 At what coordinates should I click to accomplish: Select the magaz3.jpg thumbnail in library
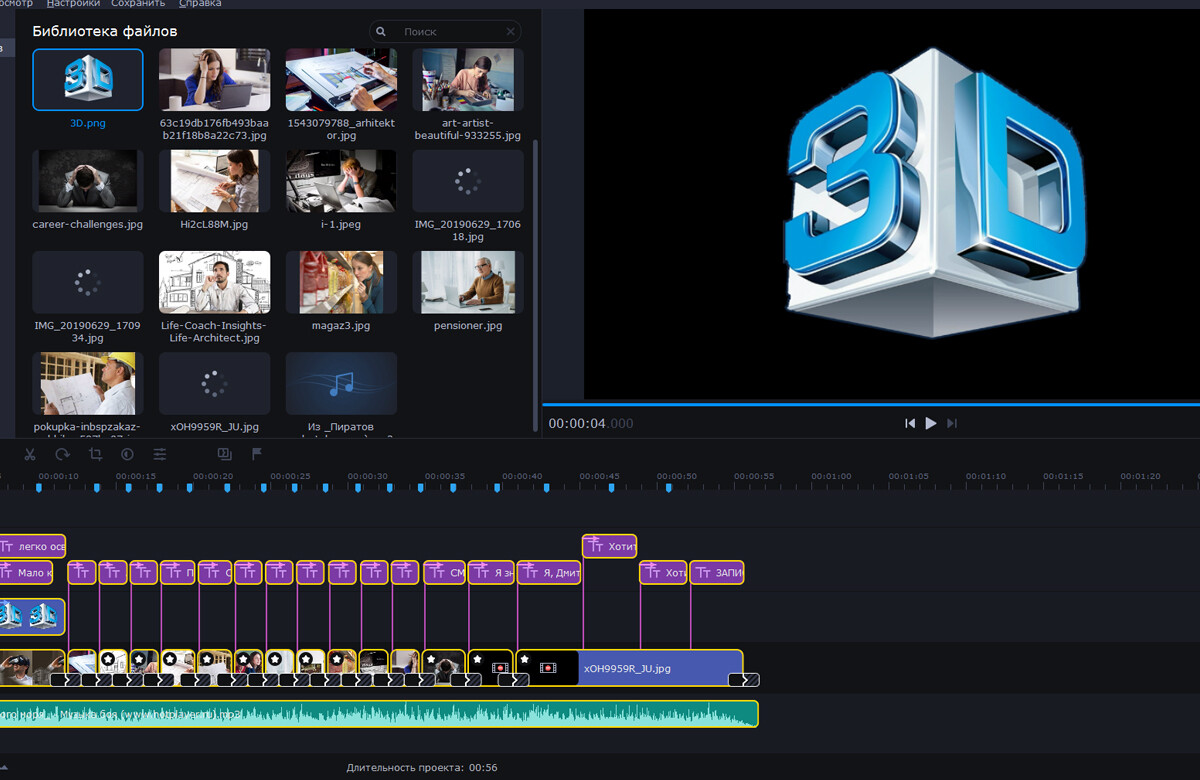(341, 282)
